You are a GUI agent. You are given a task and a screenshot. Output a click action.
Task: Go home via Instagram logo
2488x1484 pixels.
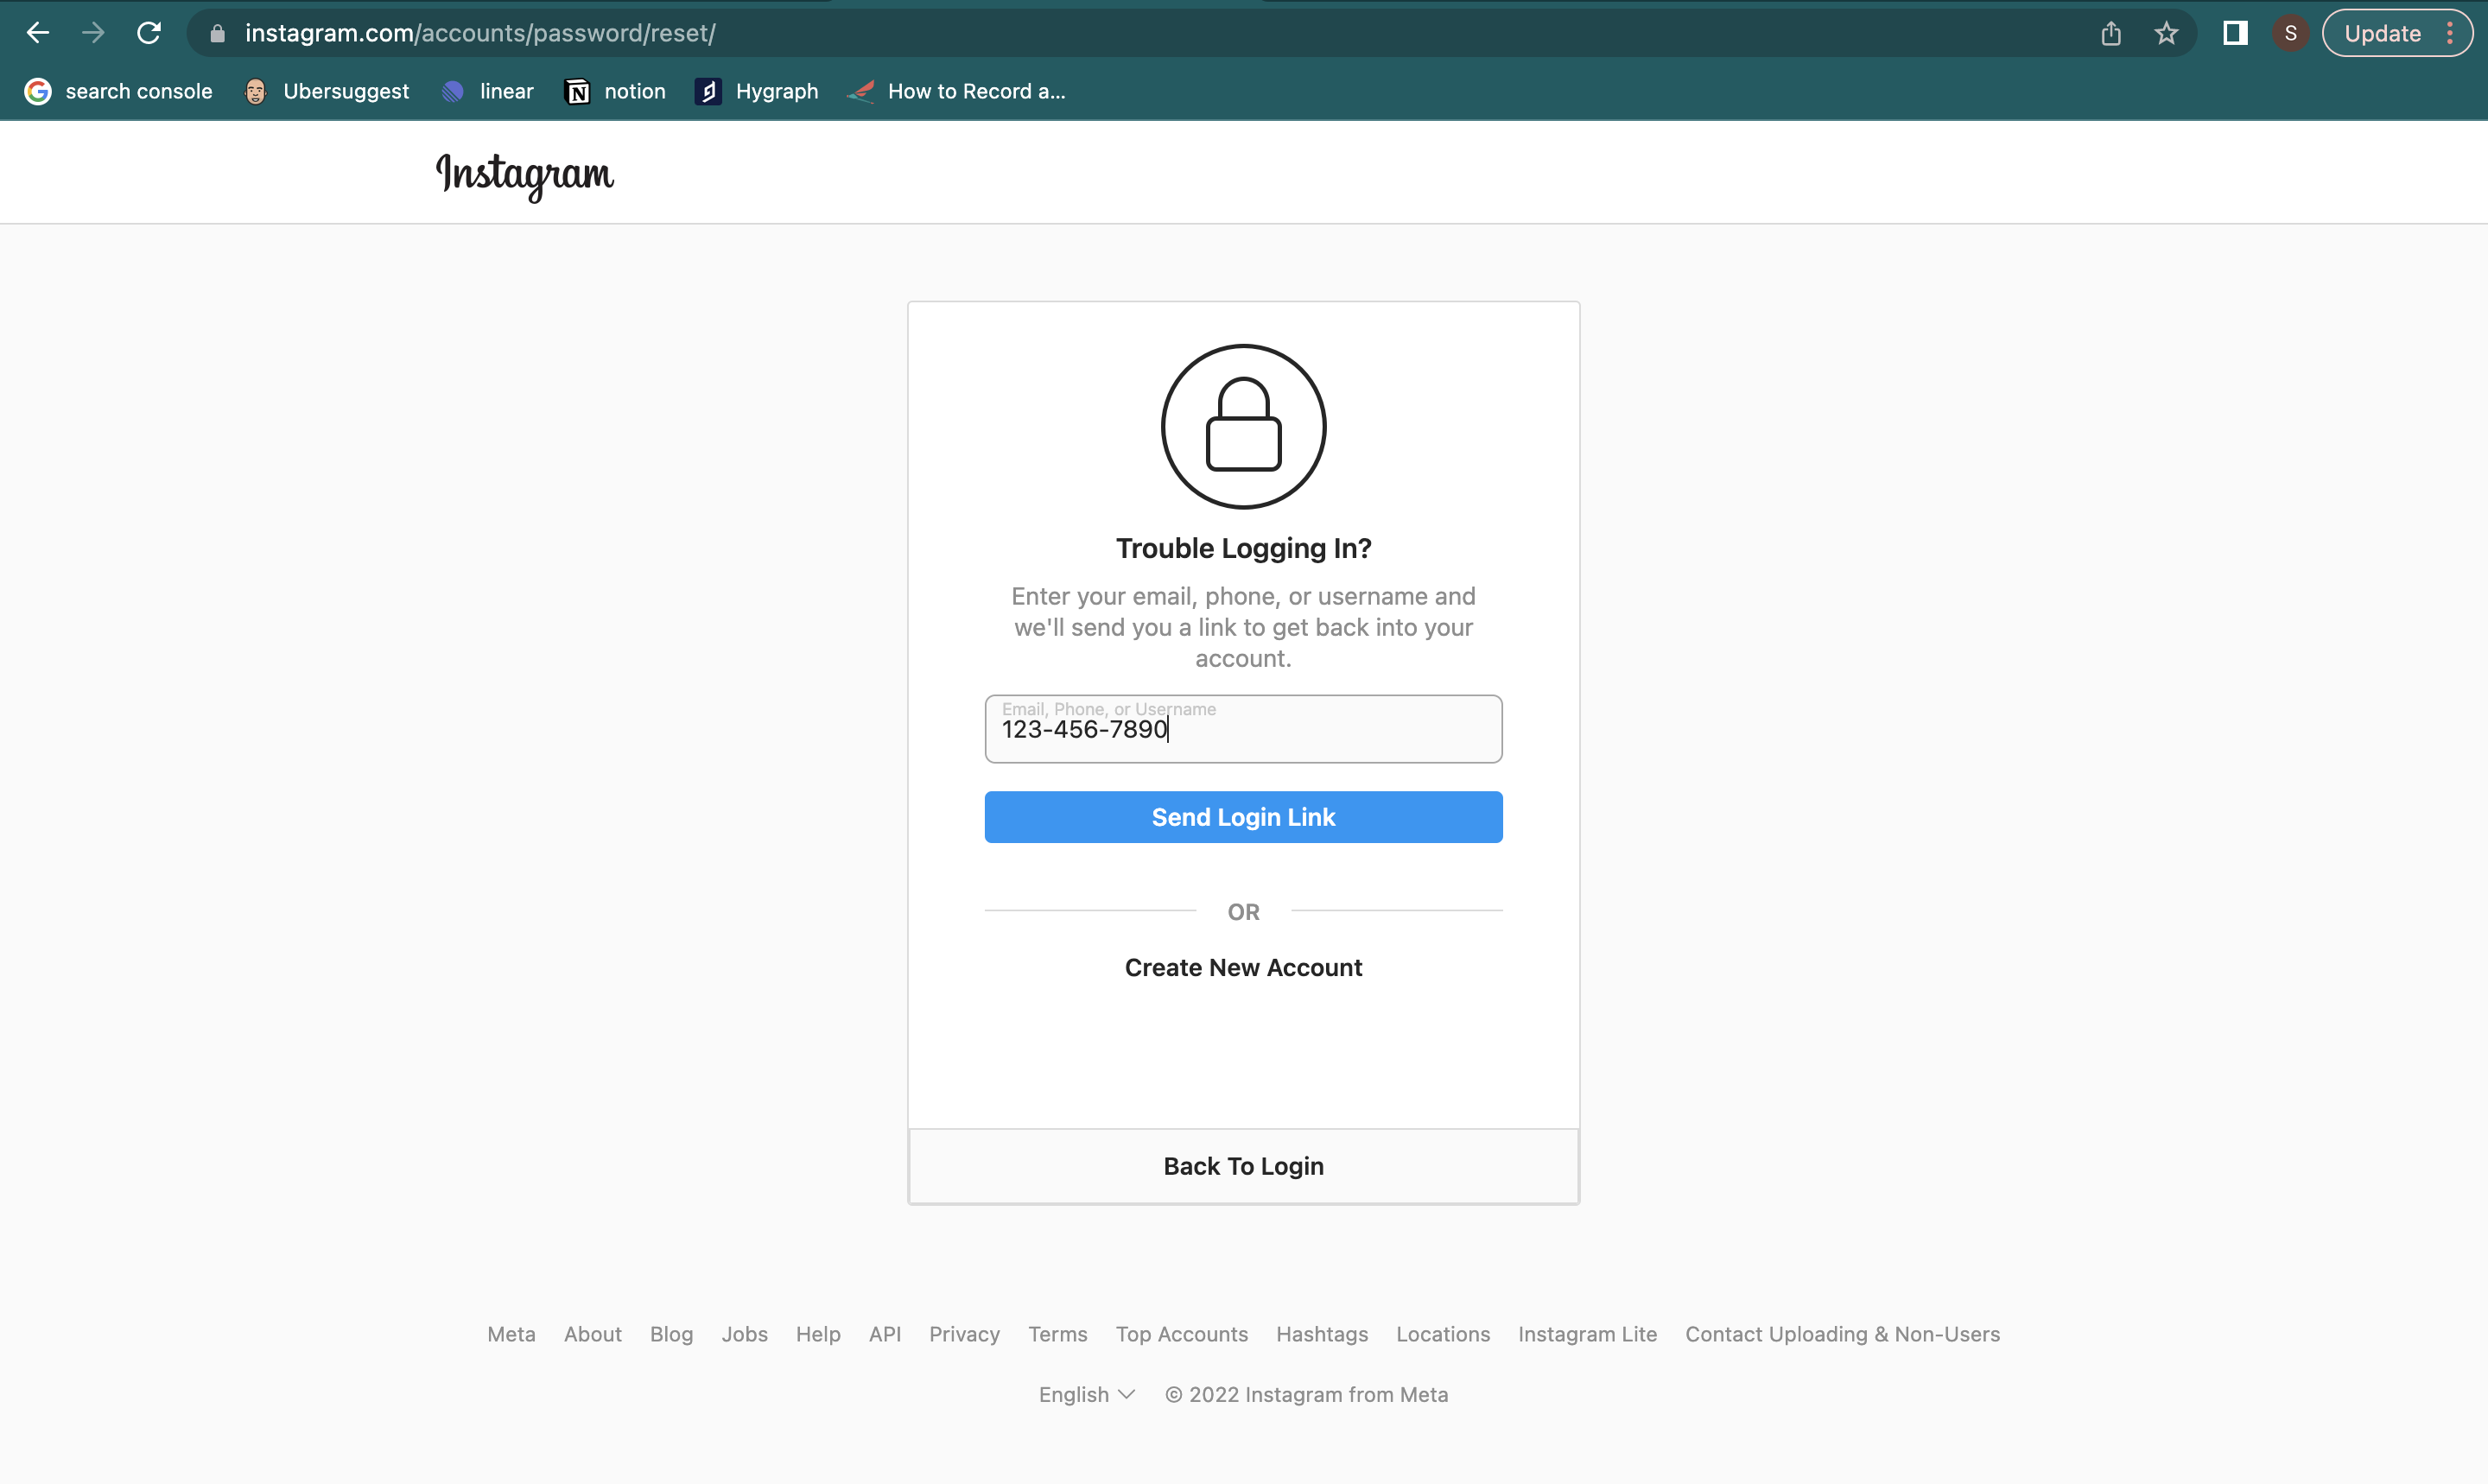[525, 175]
